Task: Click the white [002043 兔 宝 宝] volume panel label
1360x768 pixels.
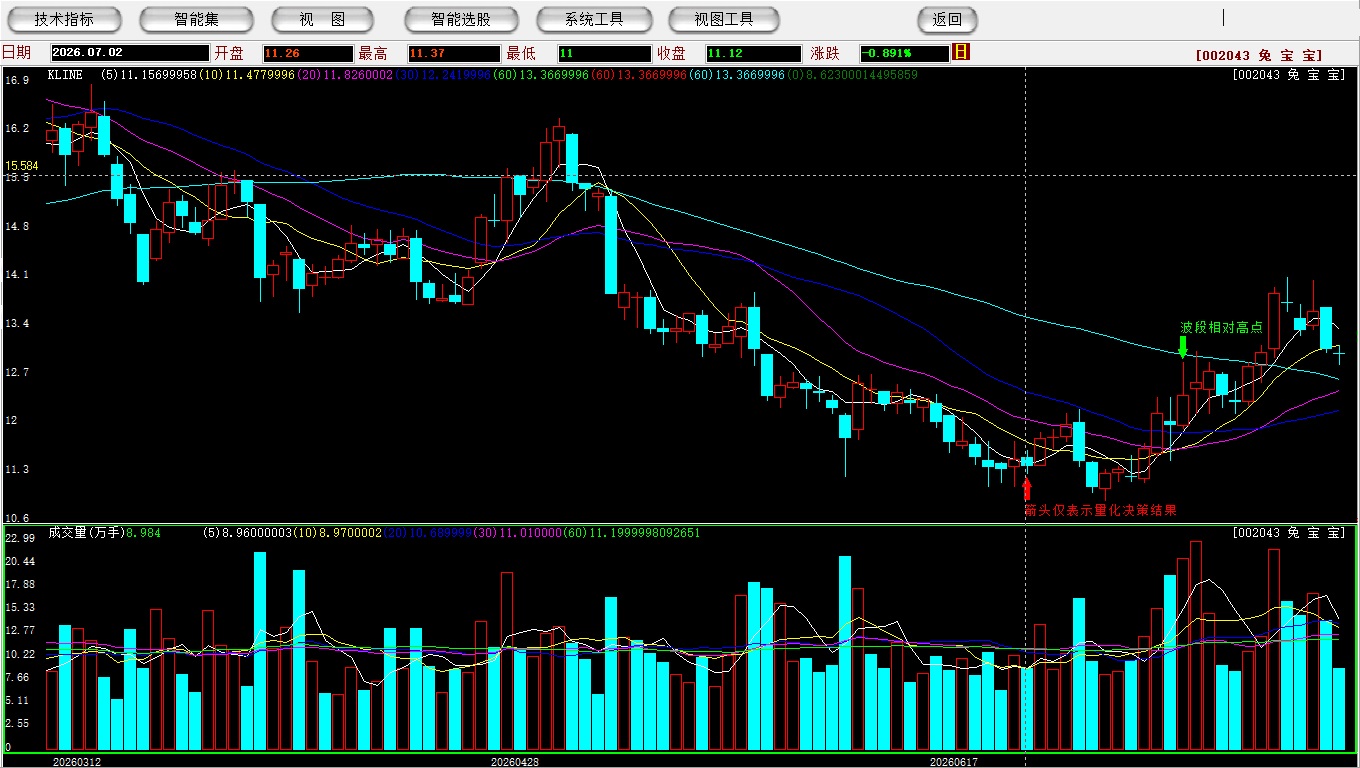Action: [x=1290, y=533]
